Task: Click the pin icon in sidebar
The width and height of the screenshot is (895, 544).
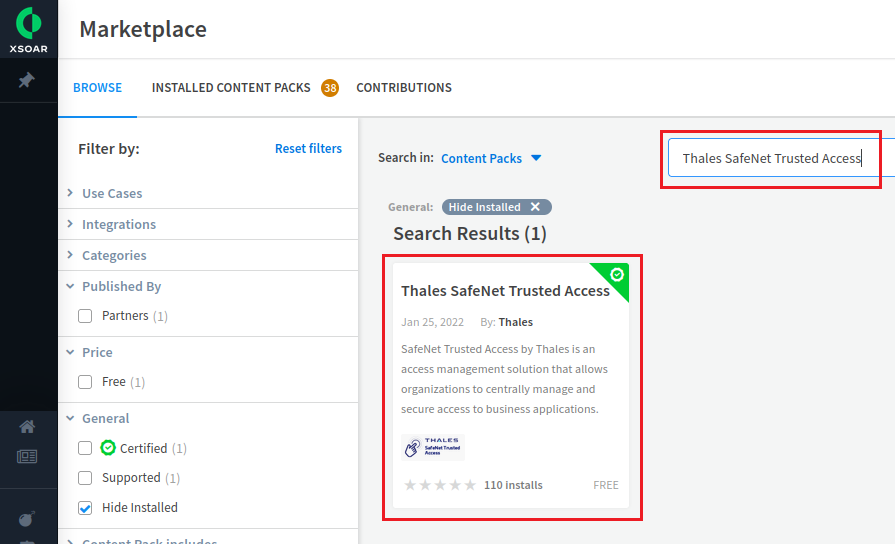Action: pyautogui.click(x=27, y=81)
